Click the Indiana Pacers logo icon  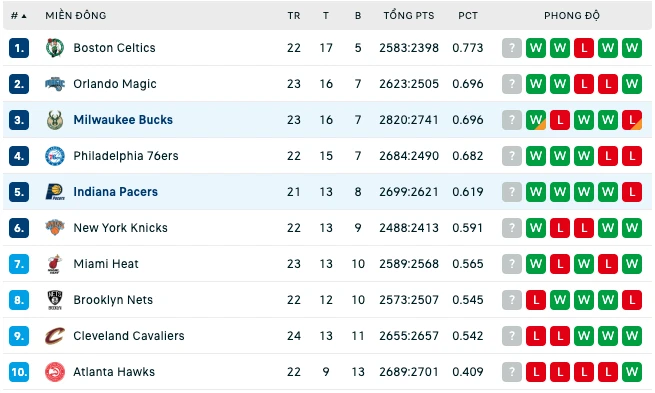point(55,192)
